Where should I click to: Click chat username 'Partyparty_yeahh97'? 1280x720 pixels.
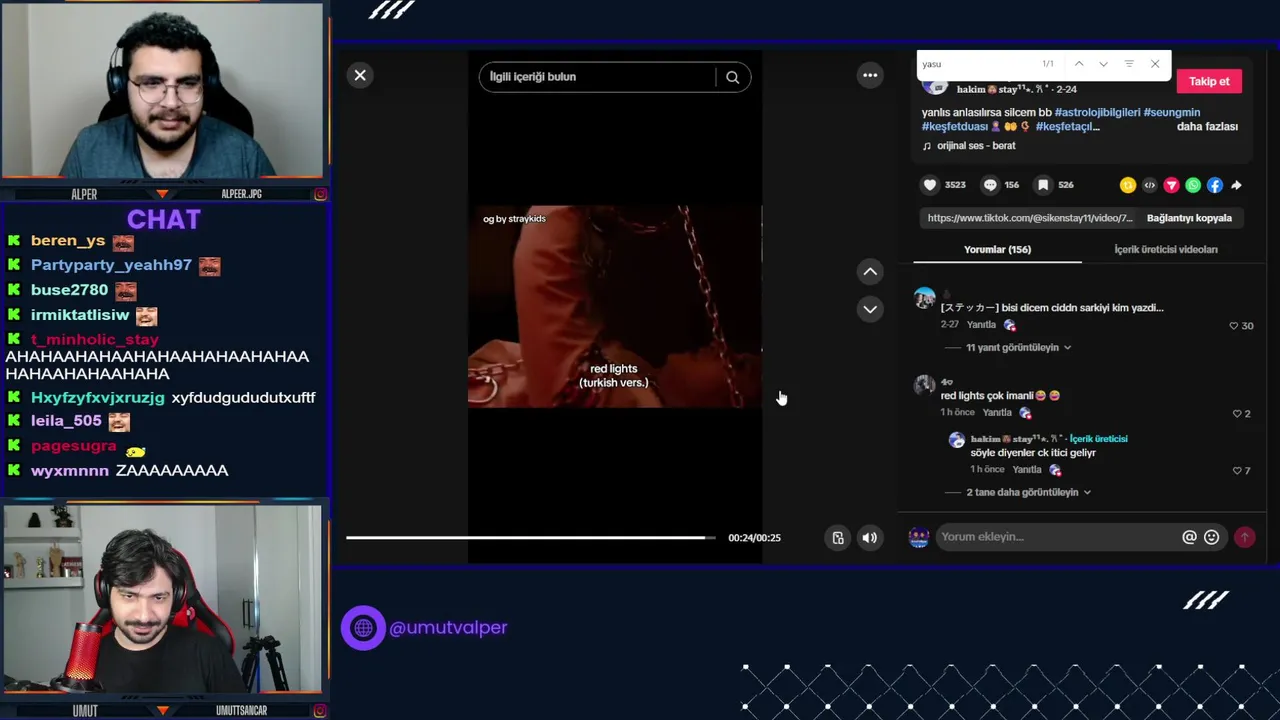pos(111,266)
